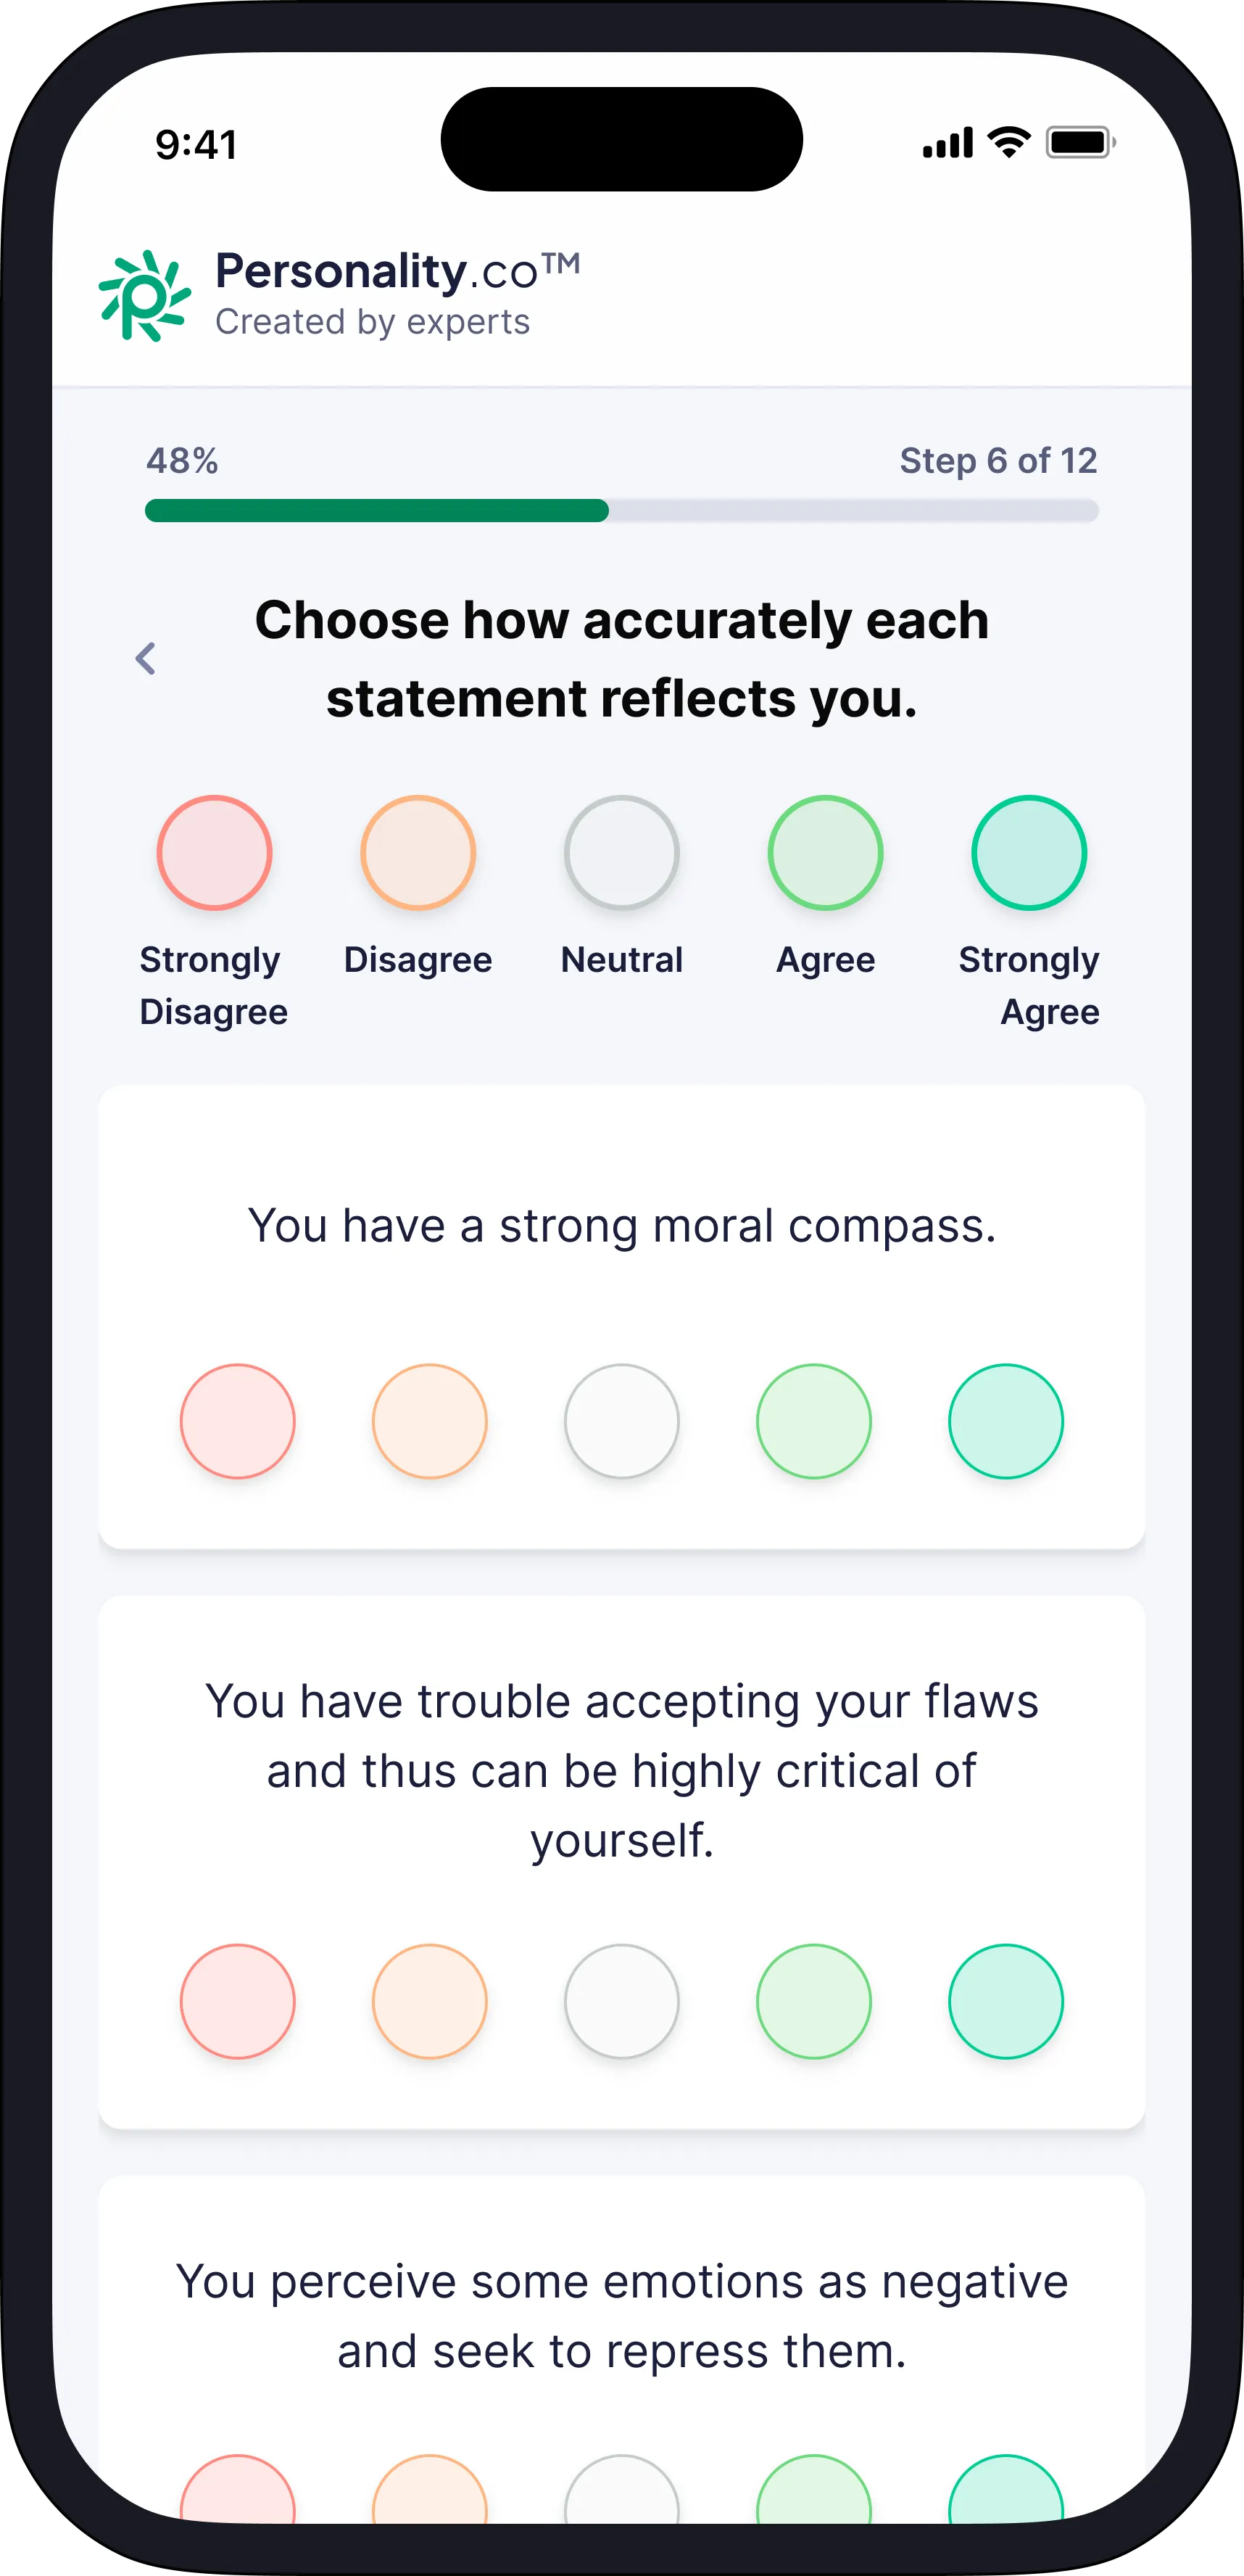The width and height of the screenshot is (1244, 2576).
Task: Select Strongly Disagree for strong moral compass
Action: tap(238, 1421)
